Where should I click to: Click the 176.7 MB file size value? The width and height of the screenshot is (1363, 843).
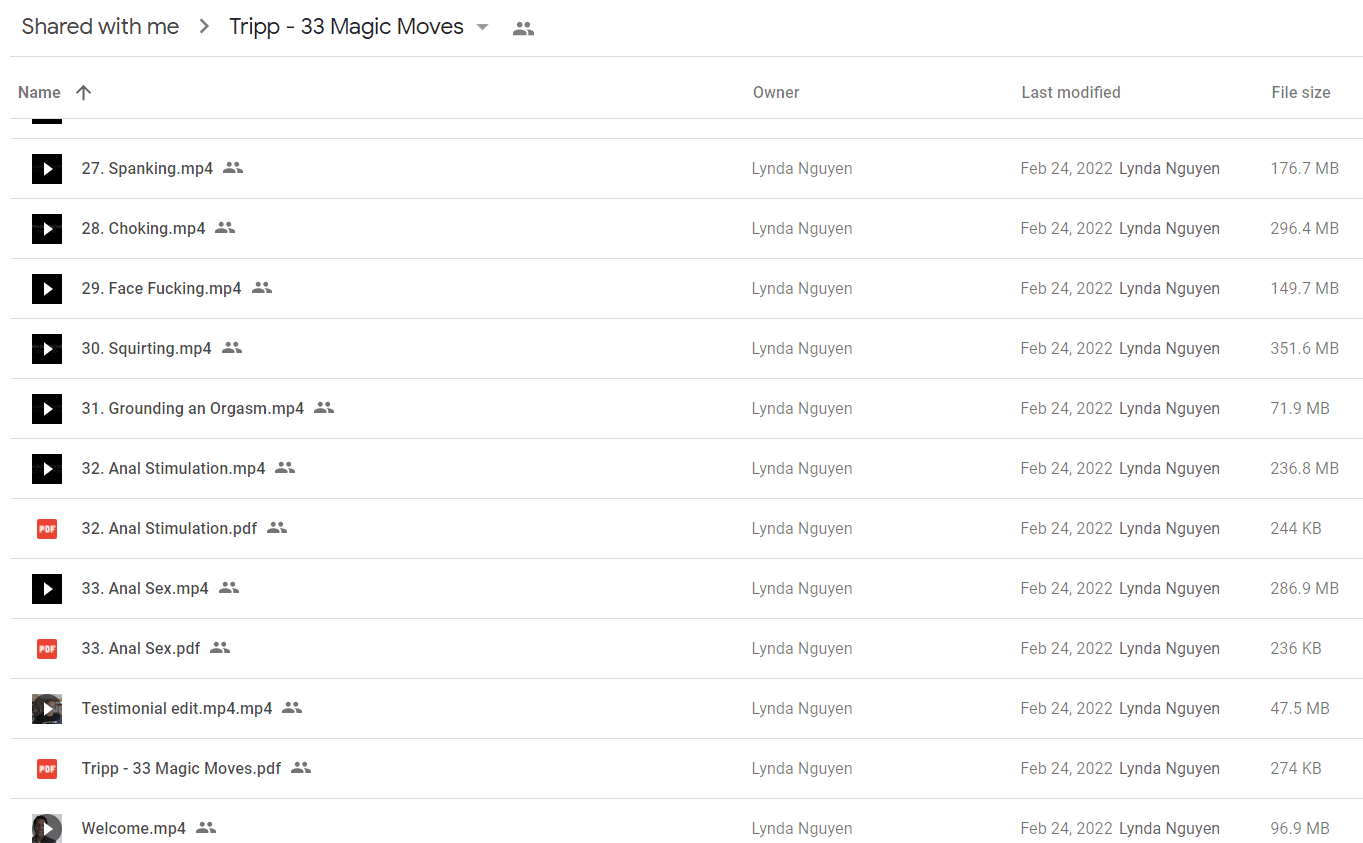pyautogui.click(x=1304, y=168)
